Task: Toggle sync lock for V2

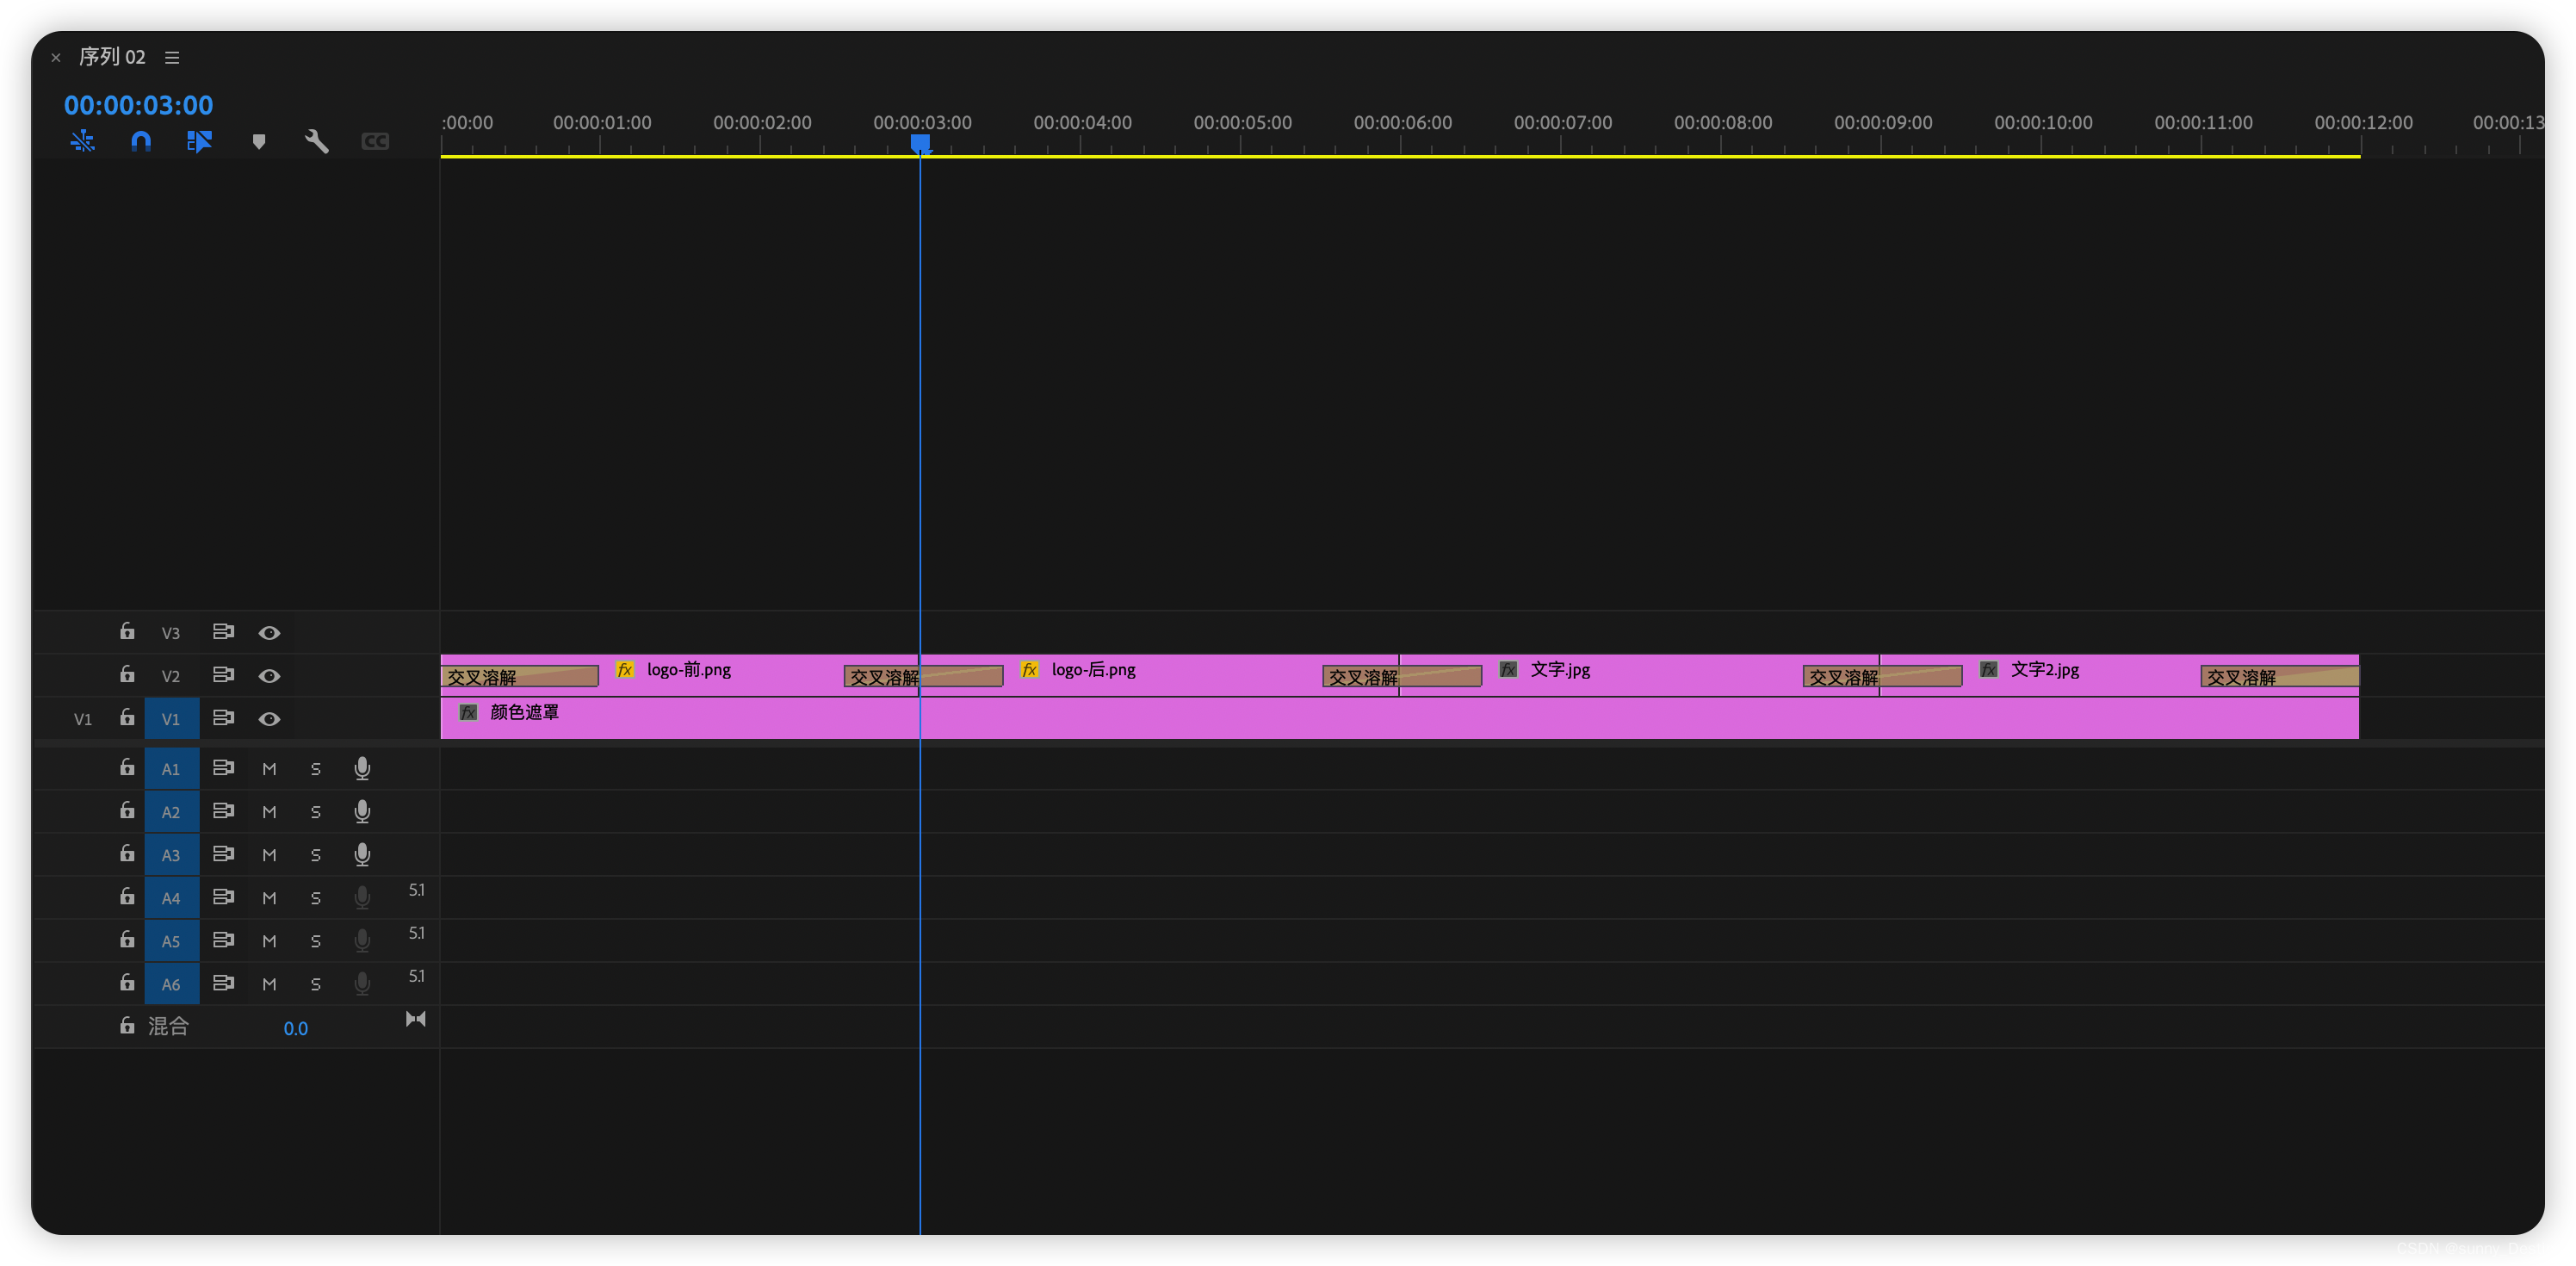Action: pyautogui.click(x=223, y=675)
